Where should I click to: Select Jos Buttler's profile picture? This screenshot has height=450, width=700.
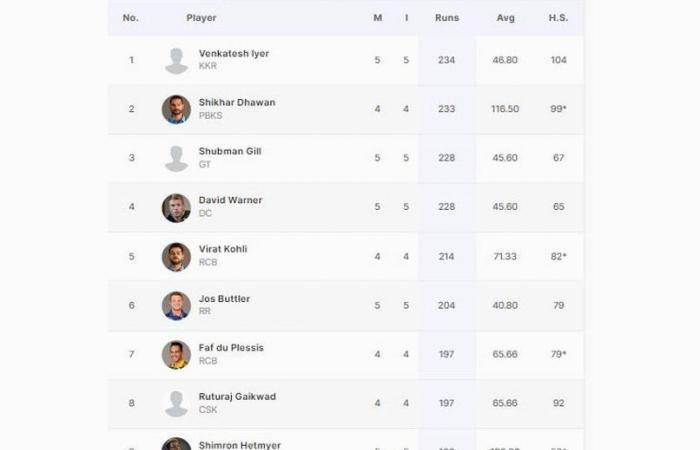tap(176, 306)
